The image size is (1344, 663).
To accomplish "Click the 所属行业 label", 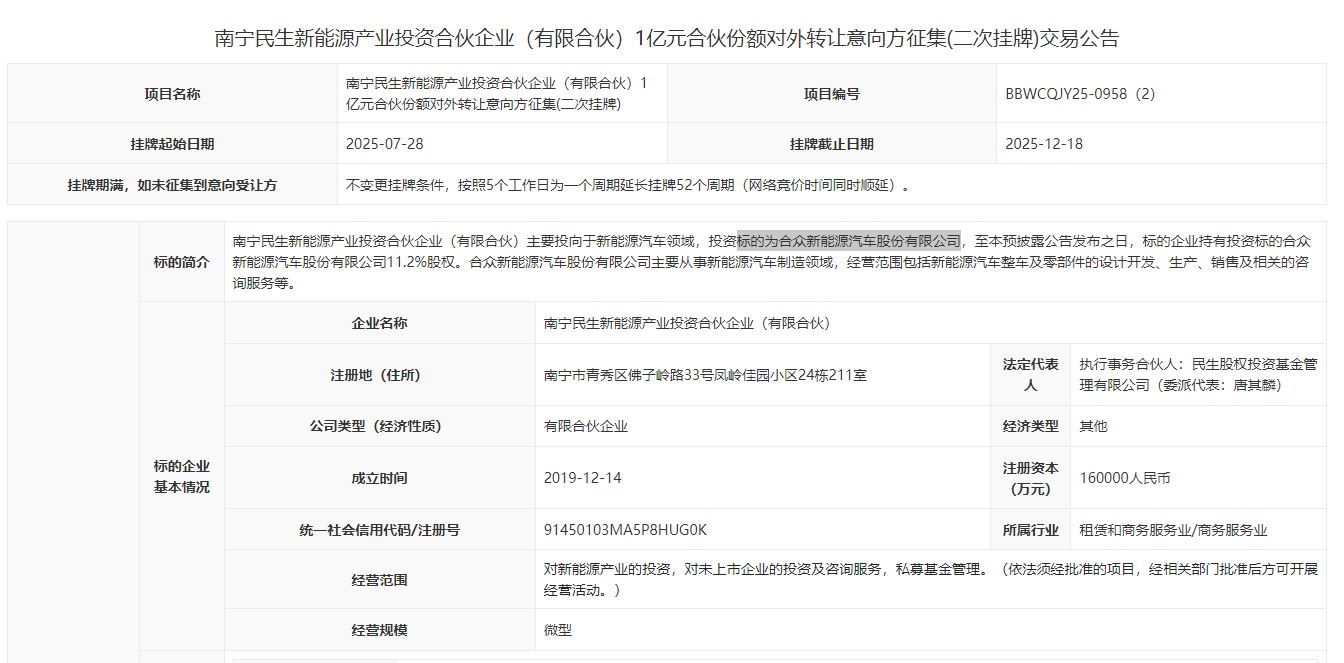I will (x=1031, y=530).
